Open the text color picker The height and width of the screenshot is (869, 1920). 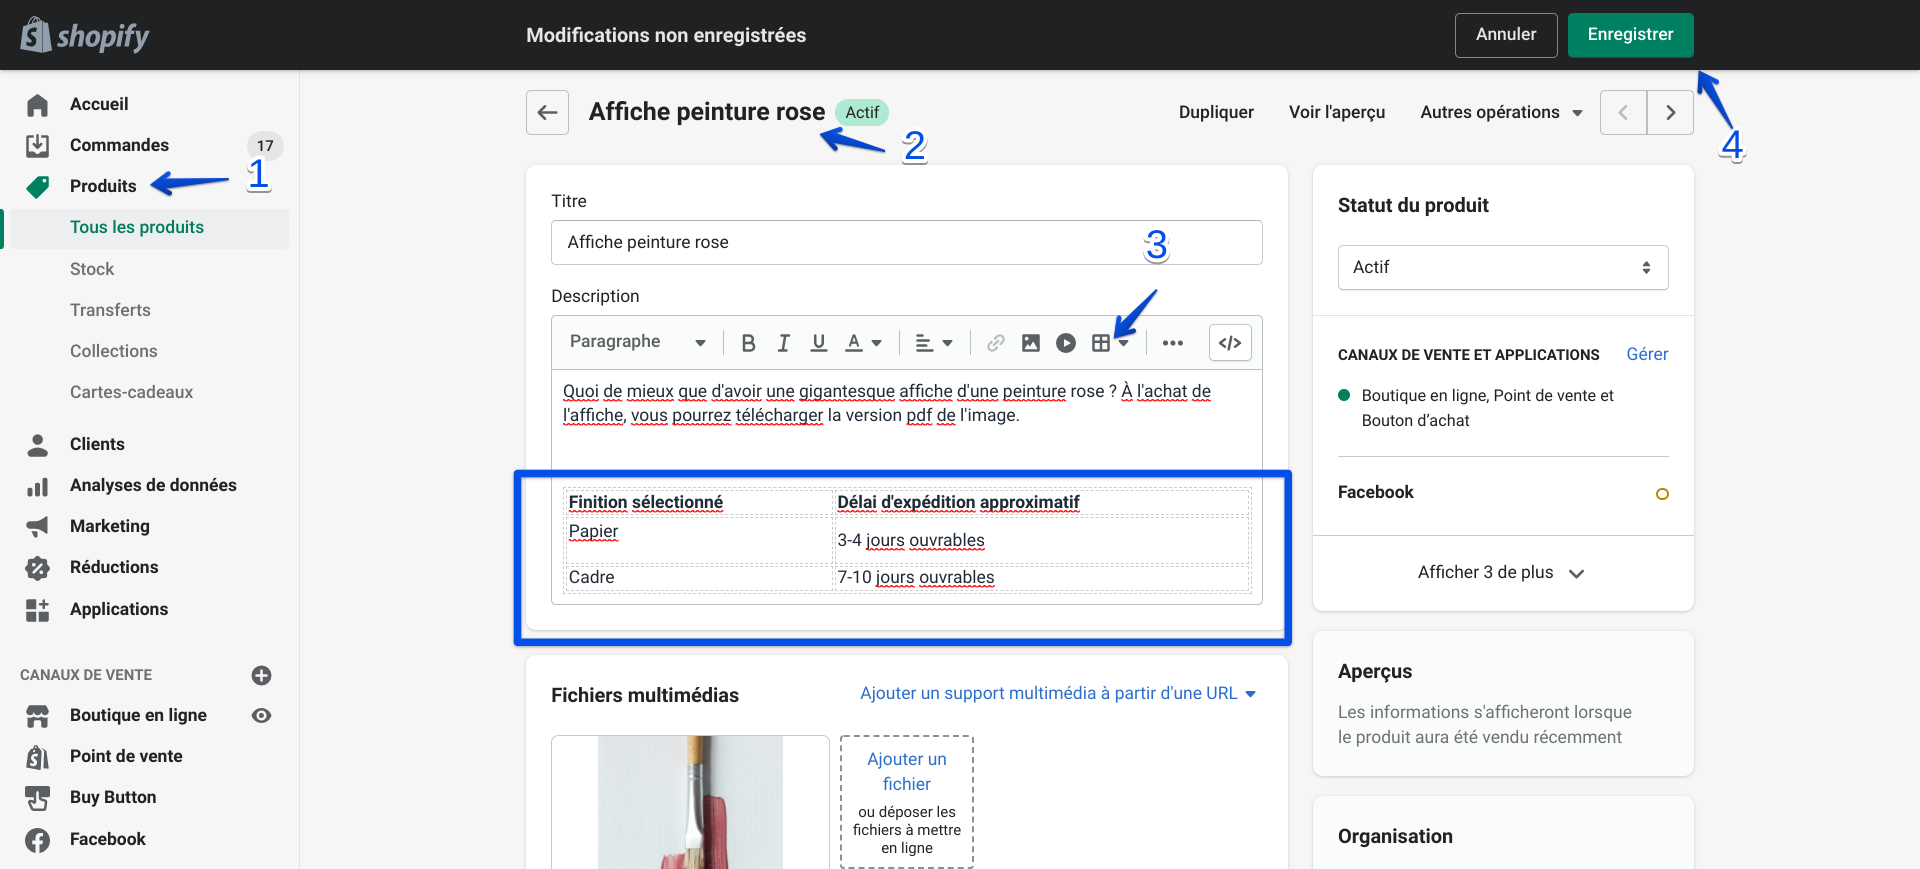[x=864, y=343]
